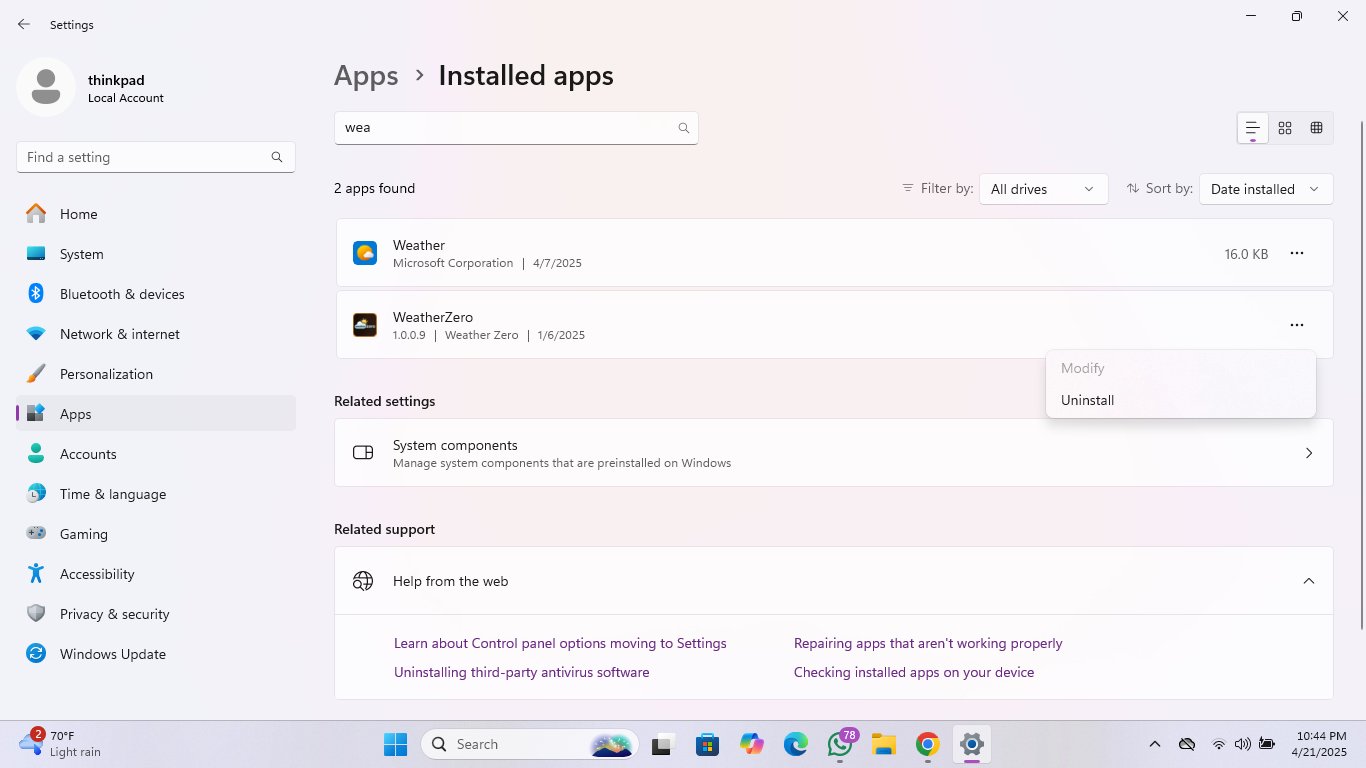Launch Microsoft Edge from the taskbar
Image resolution: width=1366 pixels, height=768 pixels.
pyautogui.click(x=795, y=744)
